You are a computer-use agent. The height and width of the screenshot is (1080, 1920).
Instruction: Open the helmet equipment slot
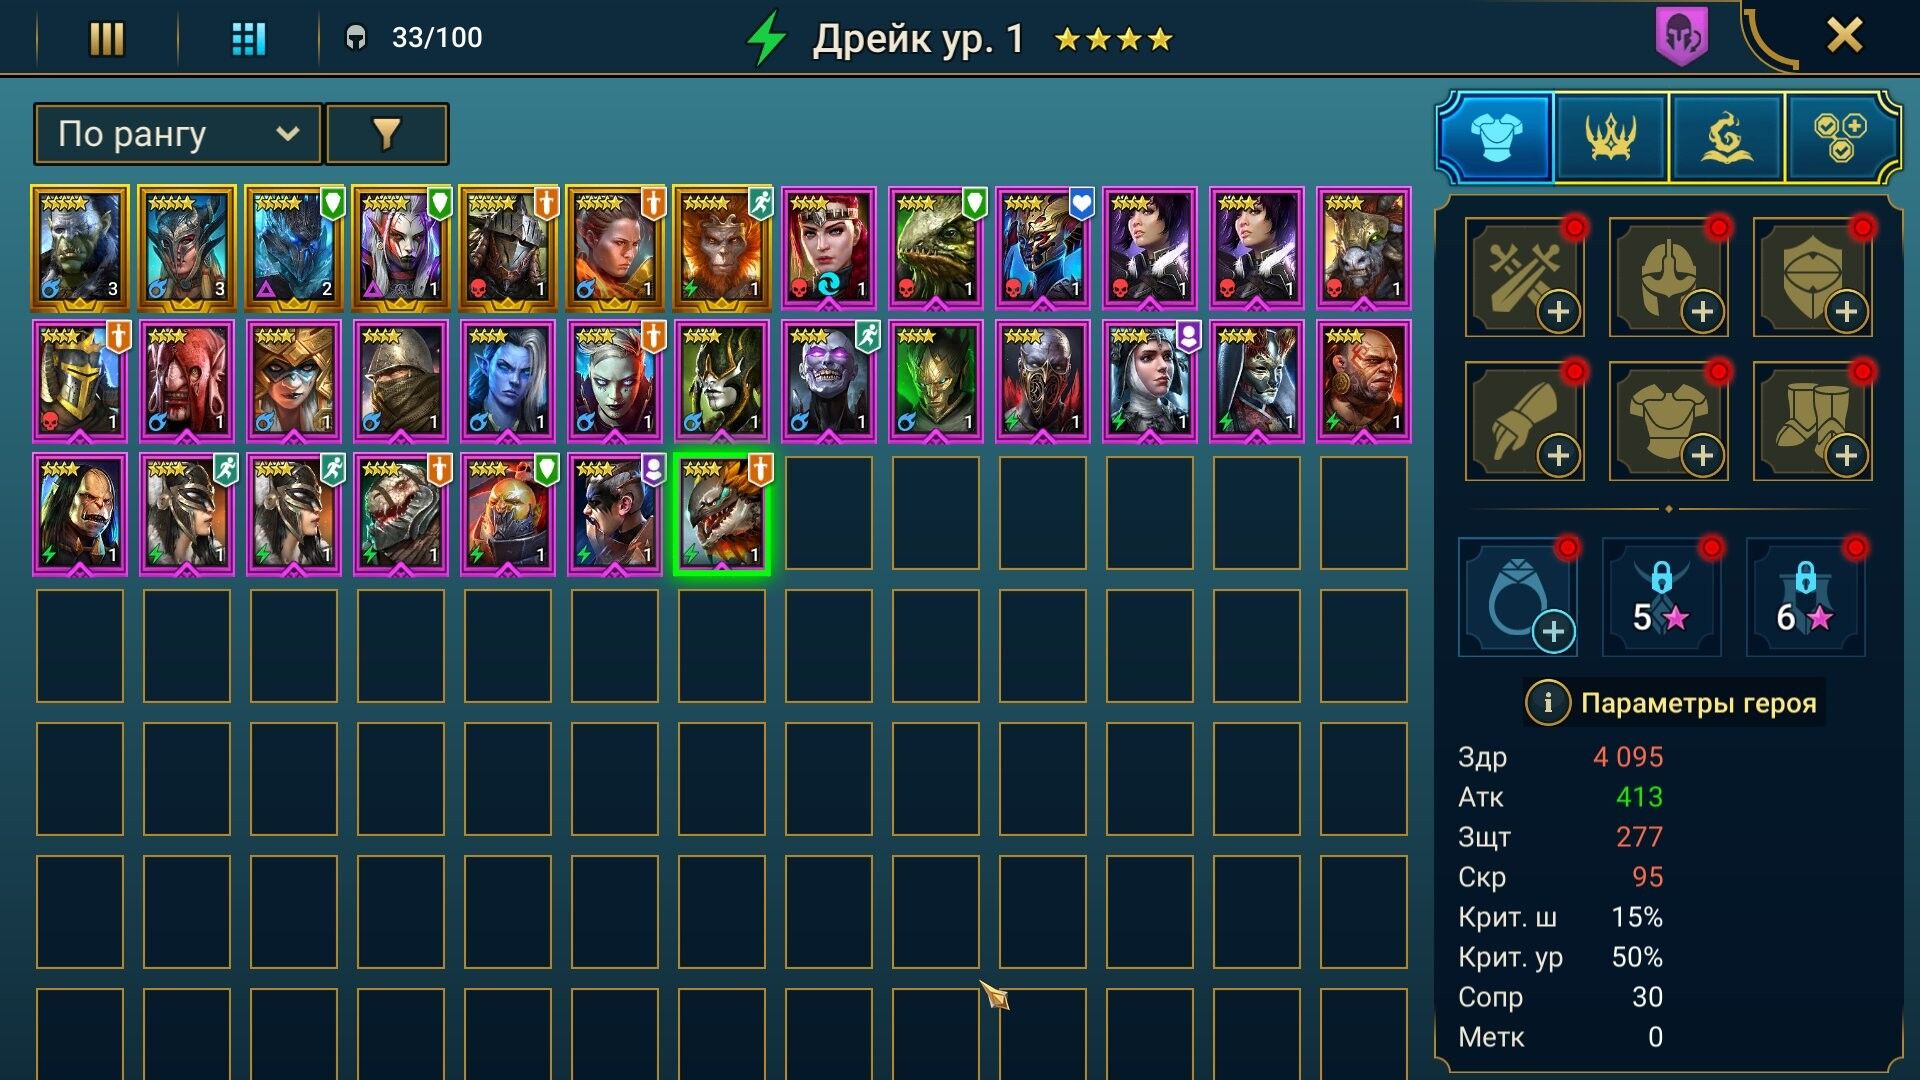click(1668, 277)
